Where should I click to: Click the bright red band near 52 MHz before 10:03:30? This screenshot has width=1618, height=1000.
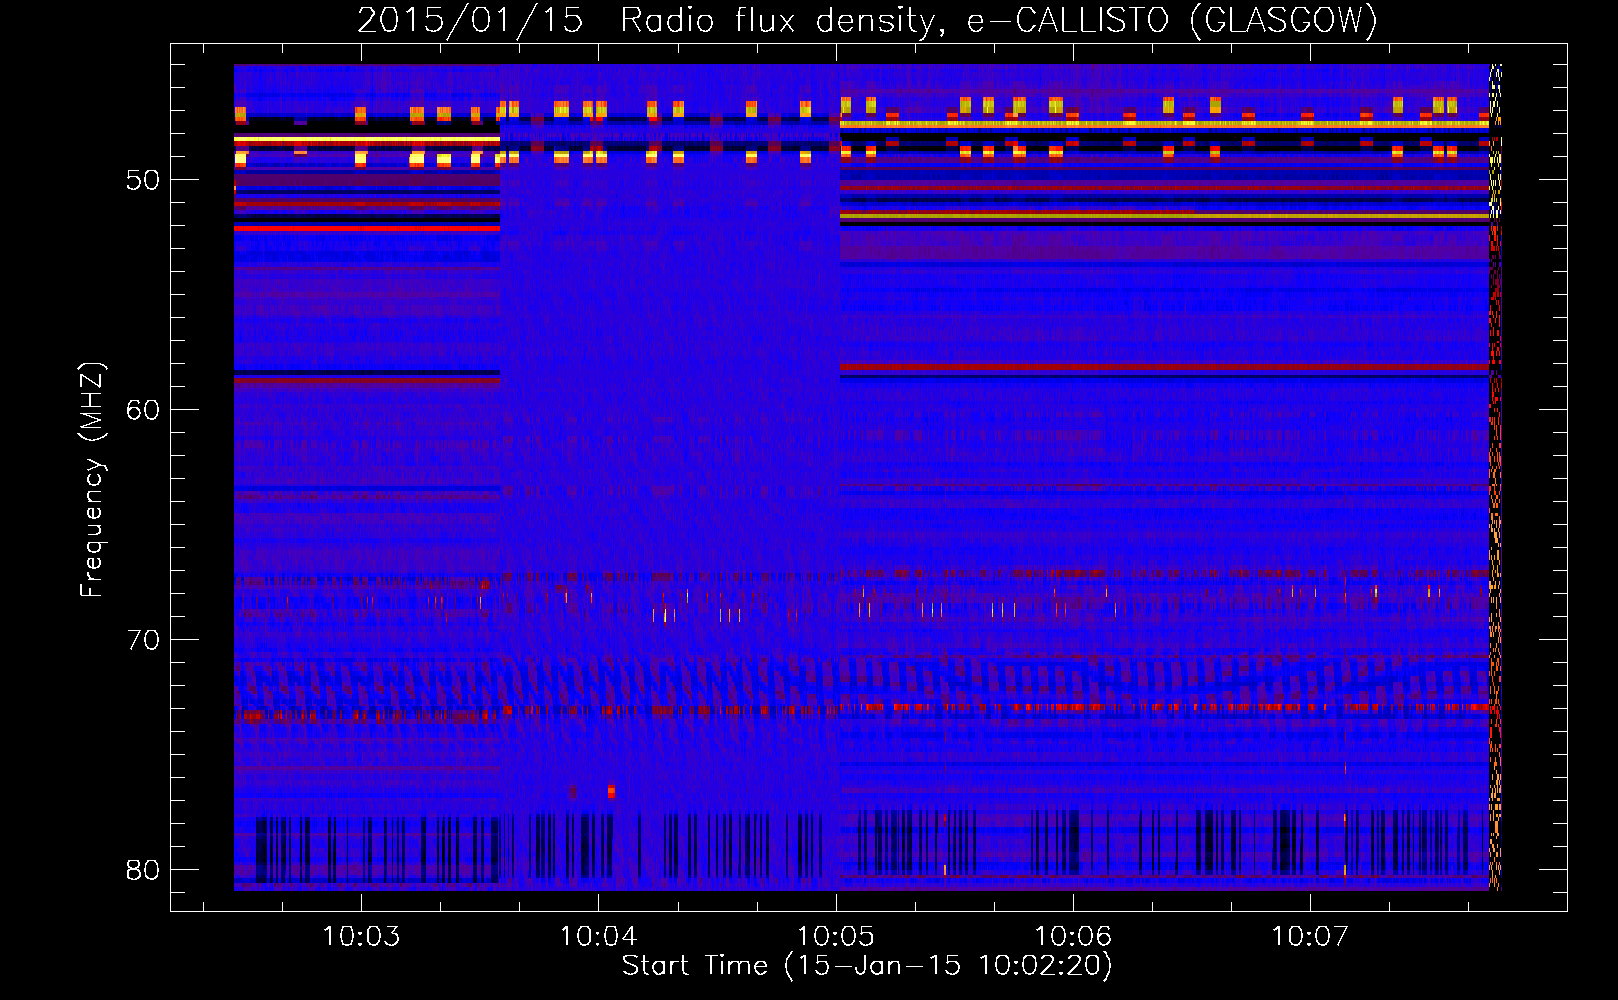tap(366, 228)
